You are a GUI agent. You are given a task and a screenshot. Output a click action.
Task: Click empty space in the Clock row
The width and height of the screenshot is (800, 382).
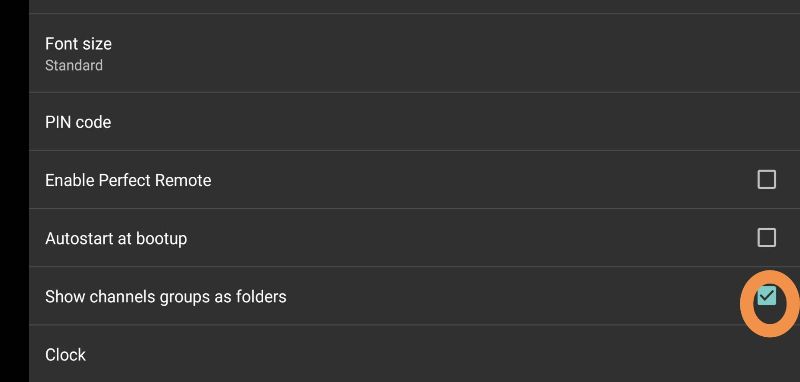[434, 354]
